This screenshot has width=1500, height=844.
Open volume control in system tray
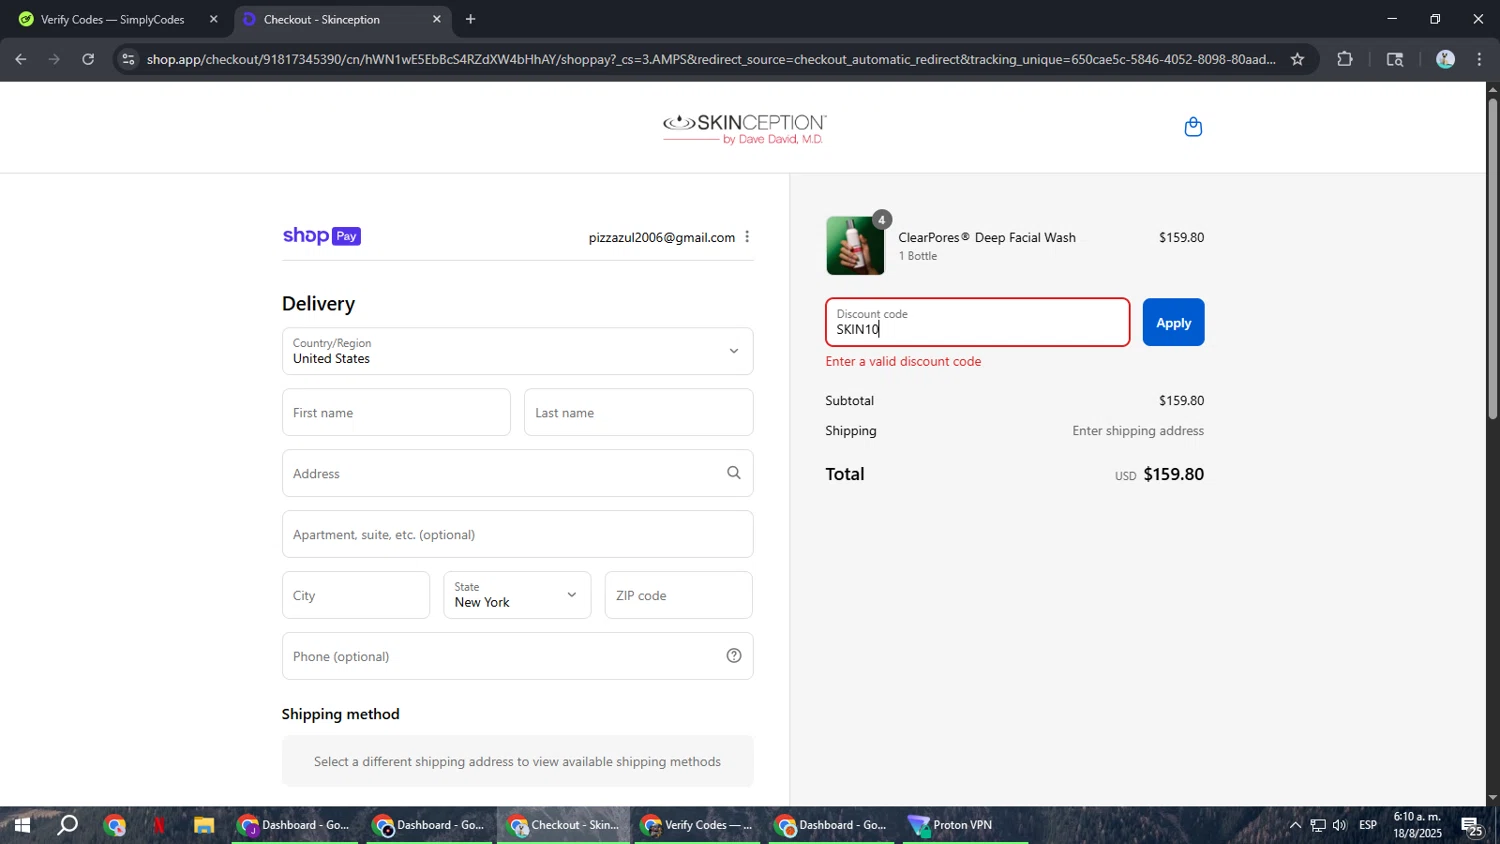(1340, 825)
